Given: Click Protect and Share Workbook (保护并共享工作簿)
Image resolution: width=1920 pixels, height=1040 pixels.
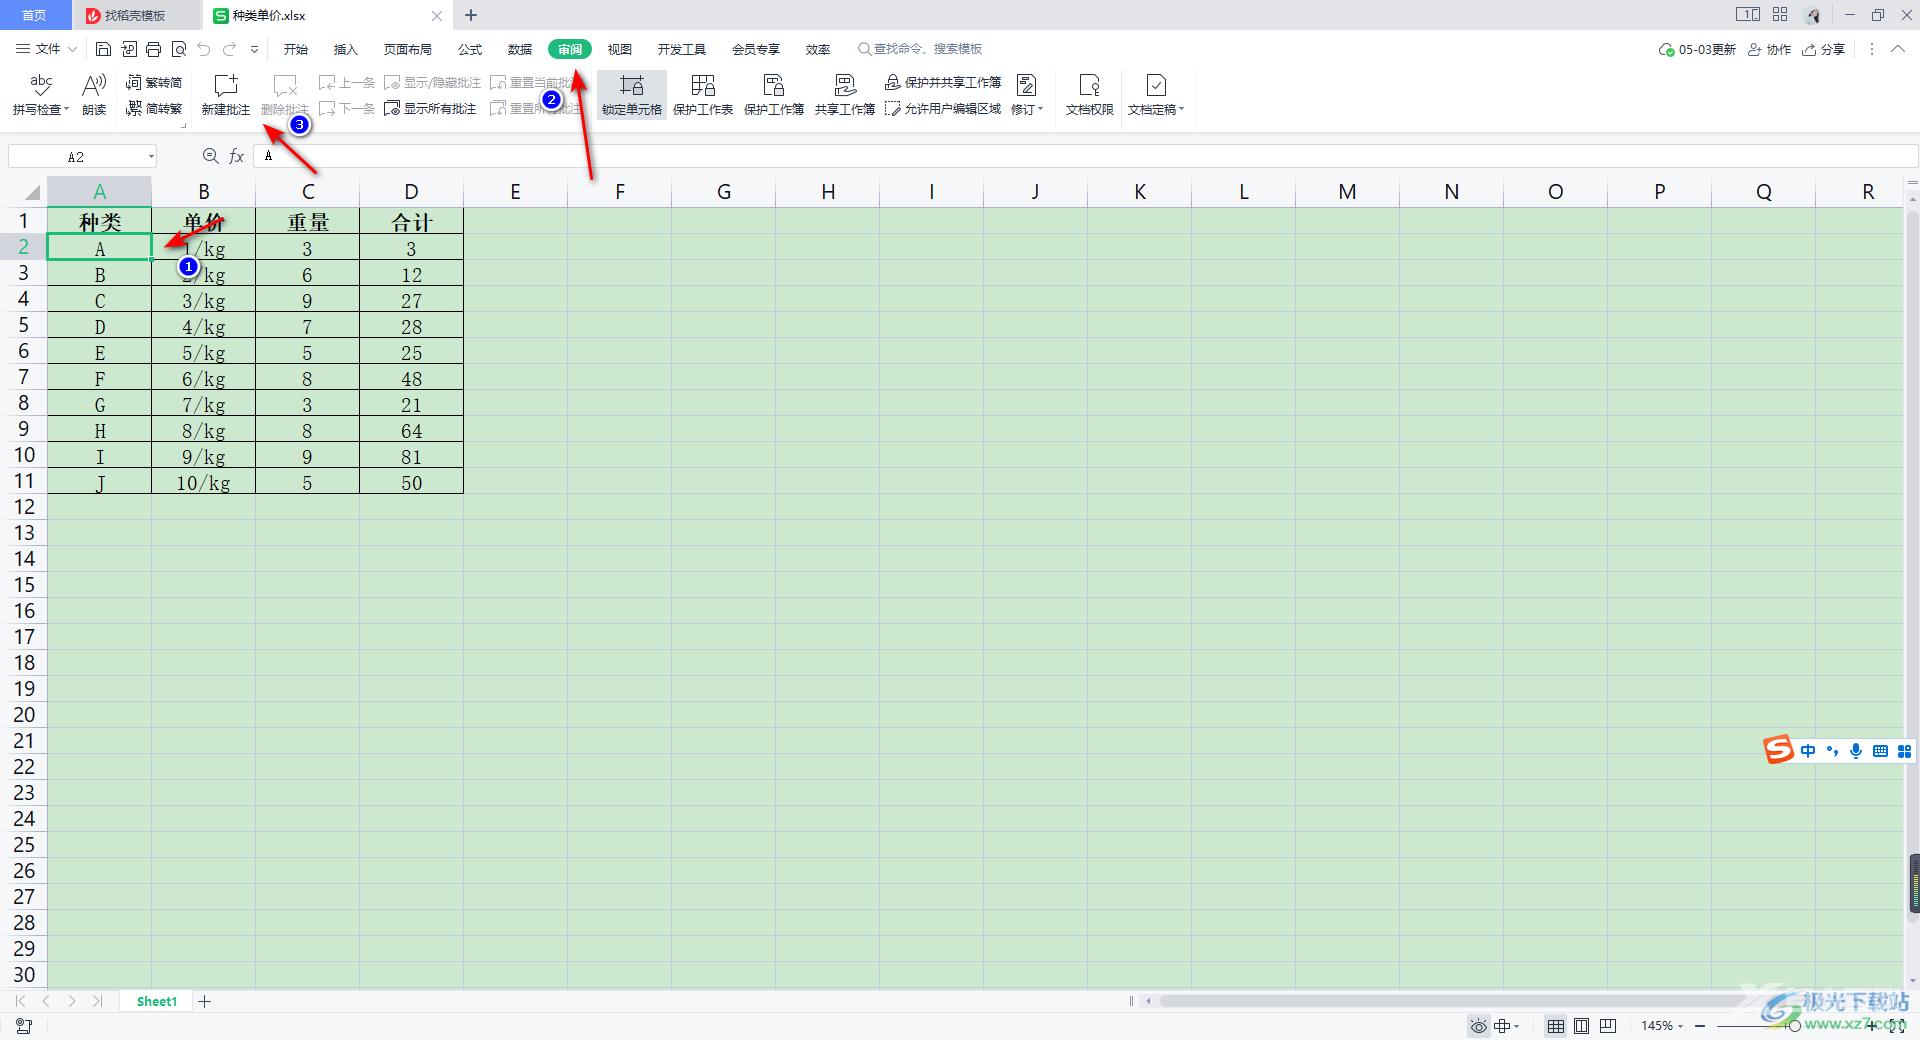Looking at the screenshot, I should 943,82.
